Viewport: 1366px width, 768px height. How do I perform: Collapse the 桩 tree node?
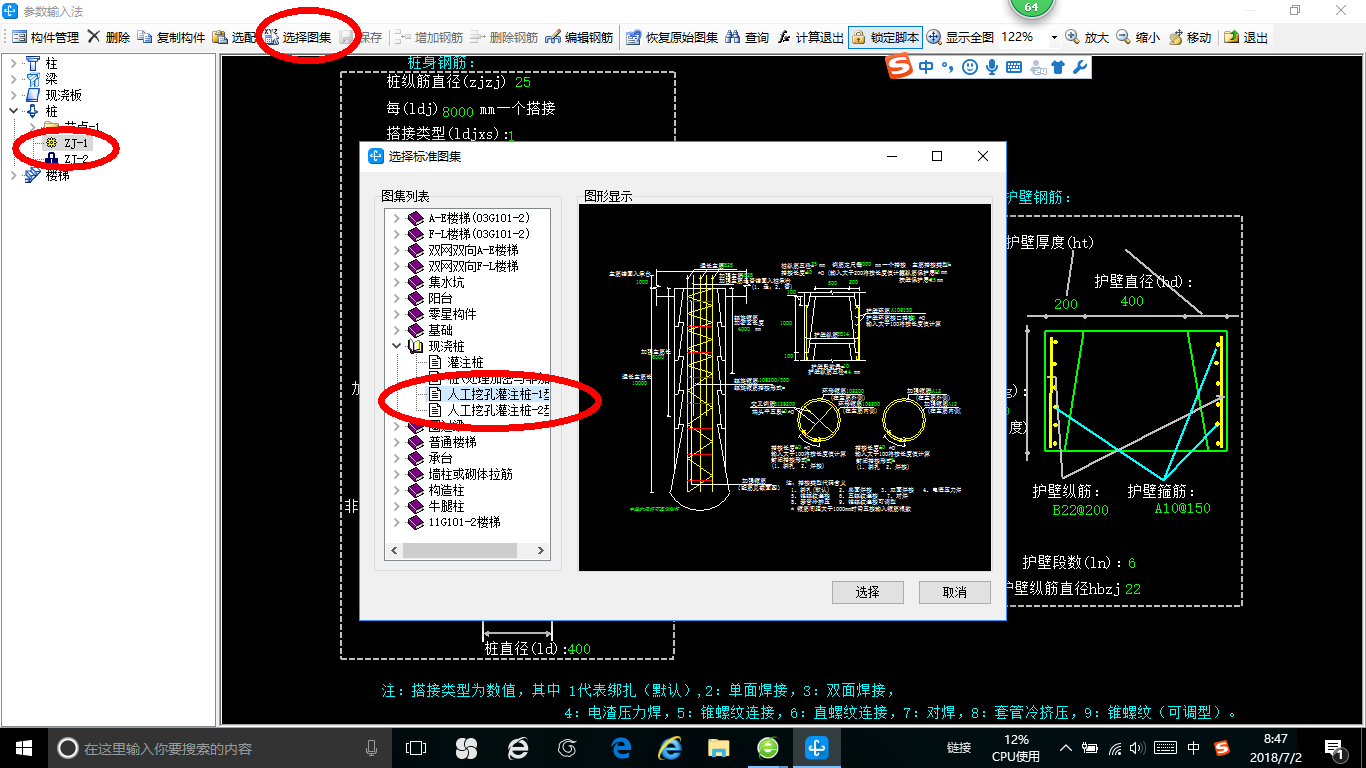[13, 111]
